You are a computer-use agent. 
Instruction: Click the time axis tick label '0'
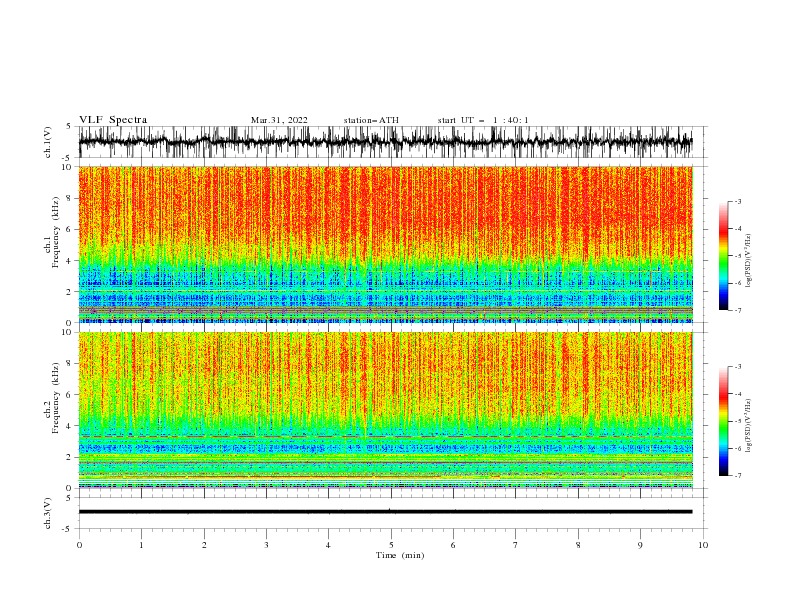point(79,545)
